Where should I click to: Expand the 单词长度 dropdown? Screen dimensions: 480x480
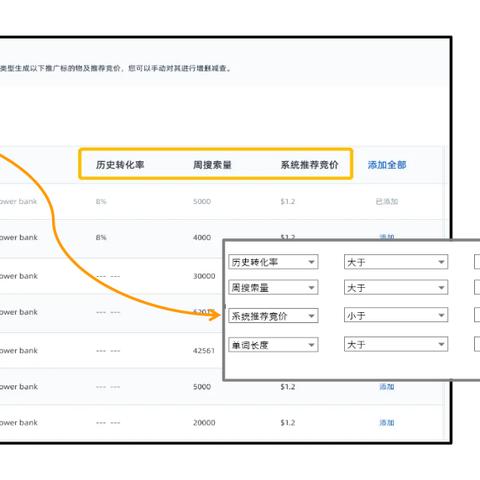[x=273, y=344]
